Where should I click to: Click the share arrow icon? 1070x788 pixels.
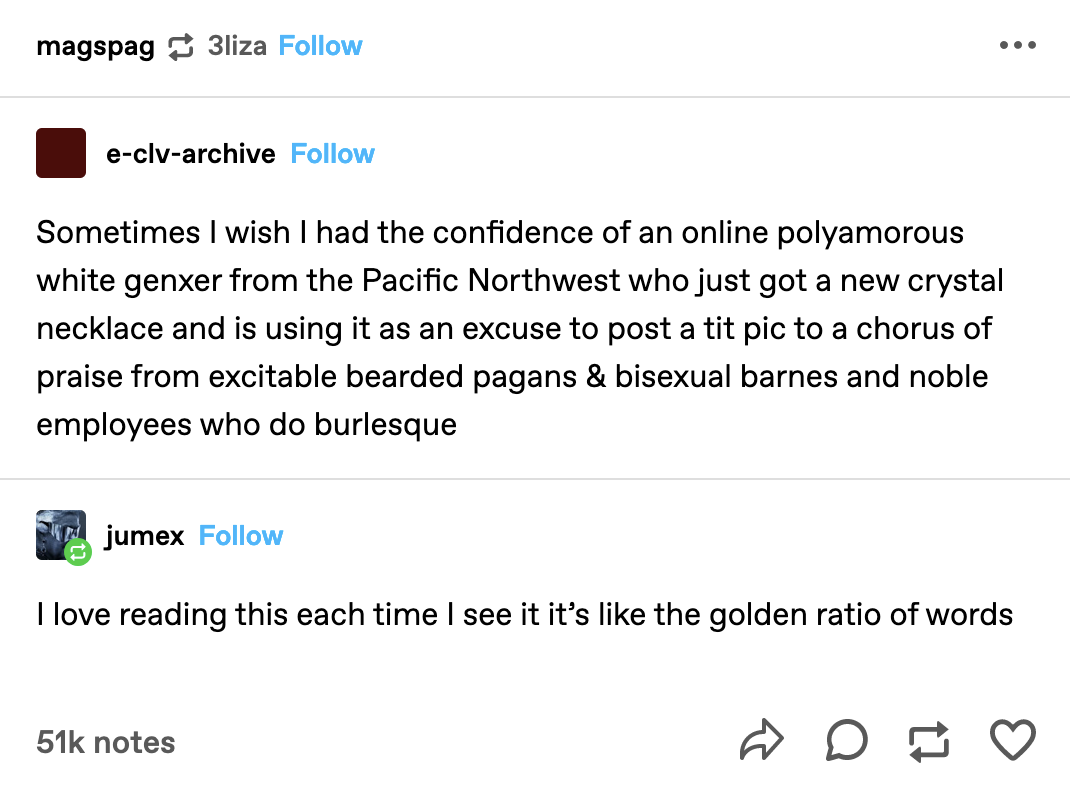(762, 740)
